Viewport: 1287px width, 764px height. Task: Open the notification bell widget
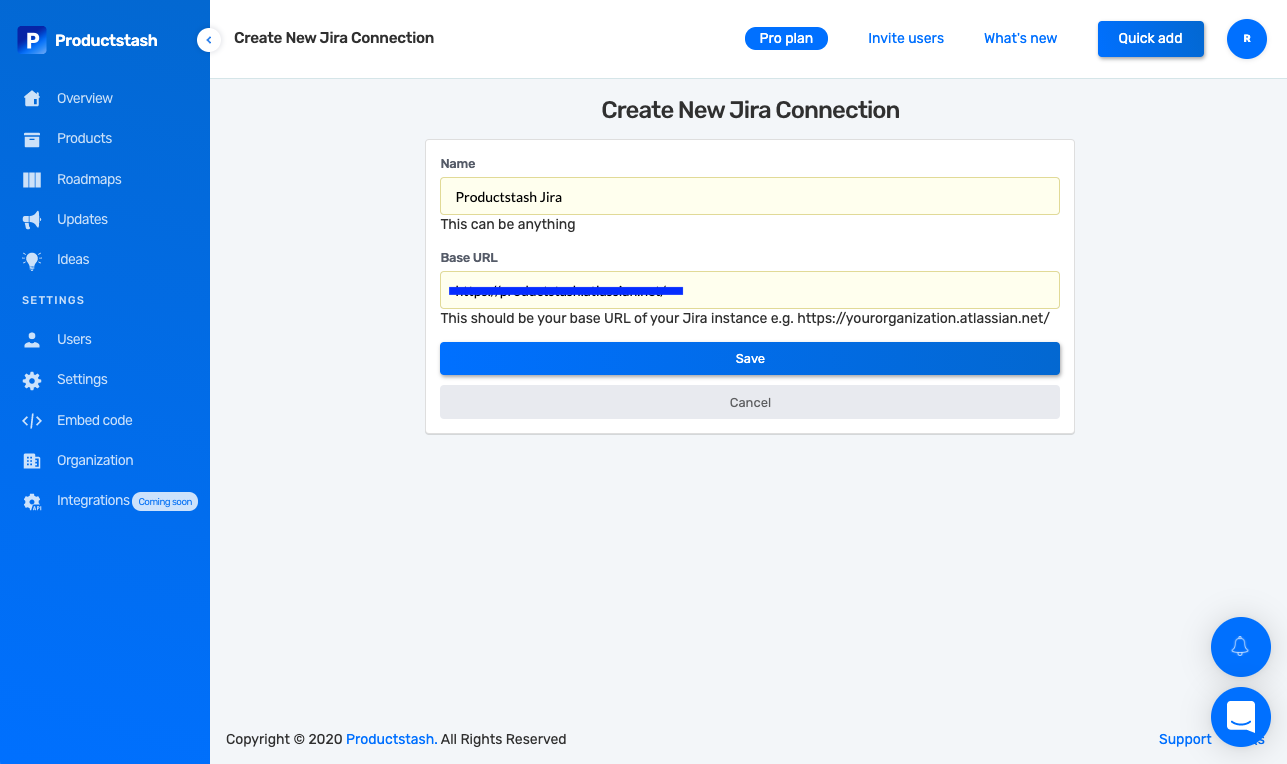1240,647
